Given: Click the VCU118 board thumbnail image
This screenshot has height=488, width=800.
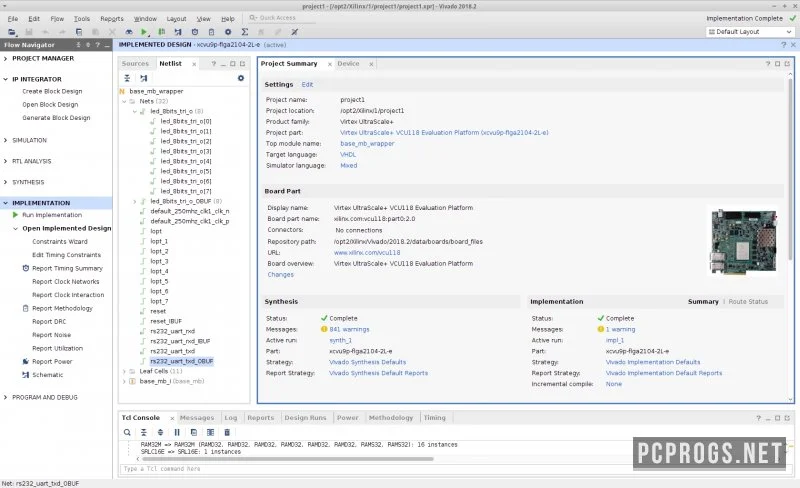Looking at the screenshot, I should 743,241.
